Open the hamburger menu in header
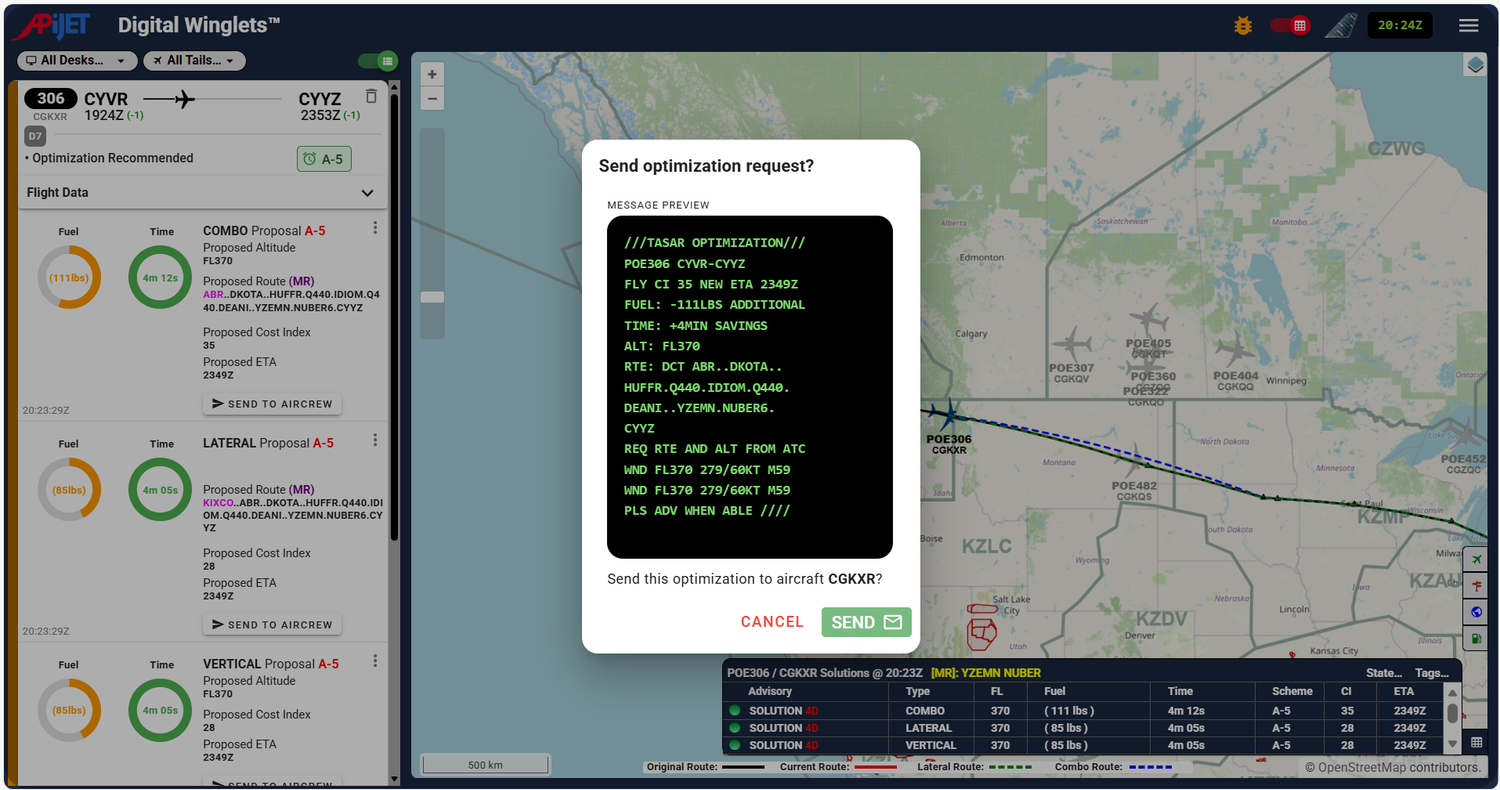 pos(1468,26)
